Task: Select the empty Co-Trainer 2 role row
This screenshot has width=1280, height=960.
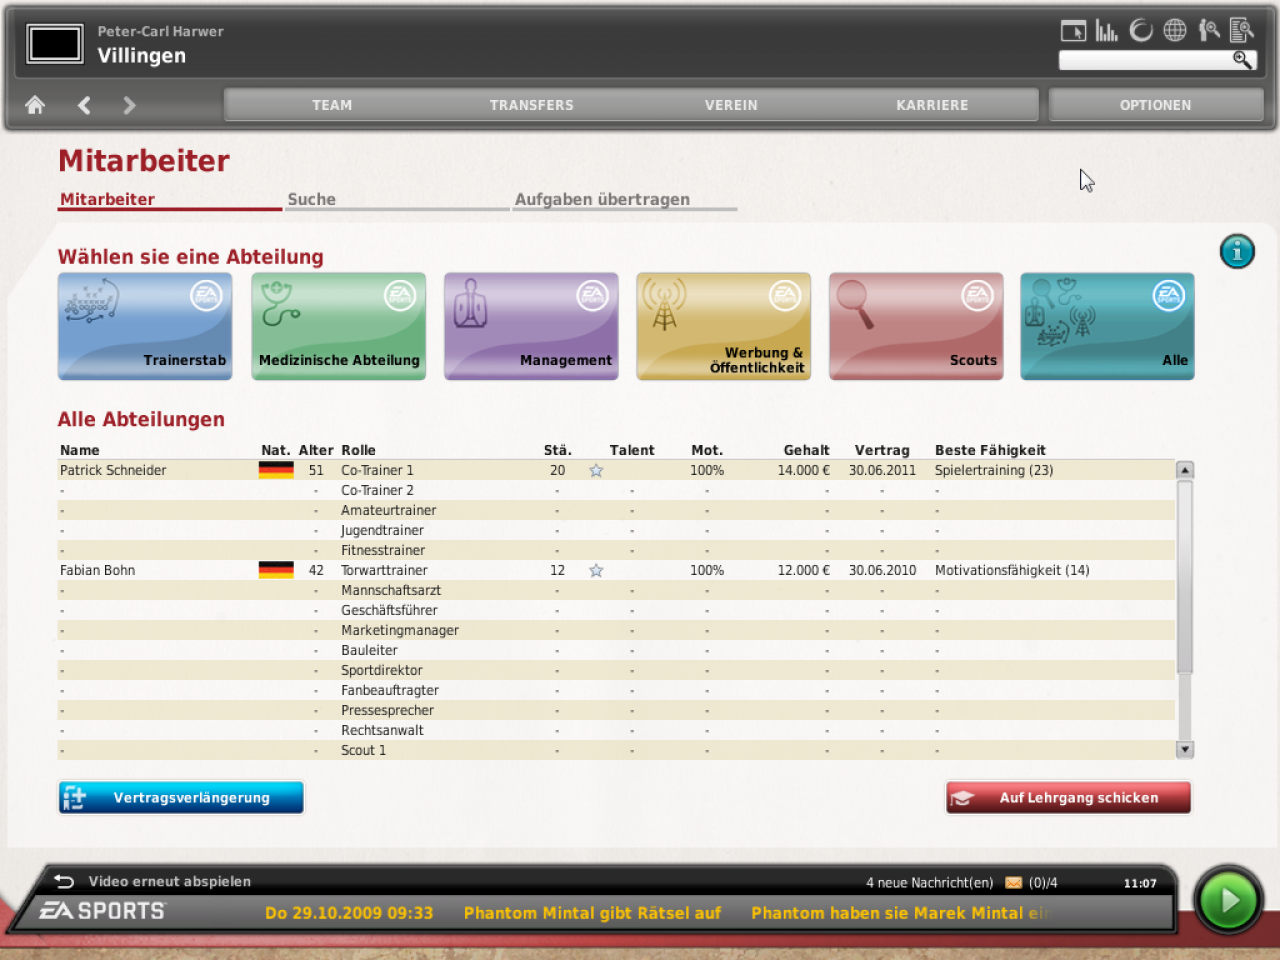Action: pos(616,490)
